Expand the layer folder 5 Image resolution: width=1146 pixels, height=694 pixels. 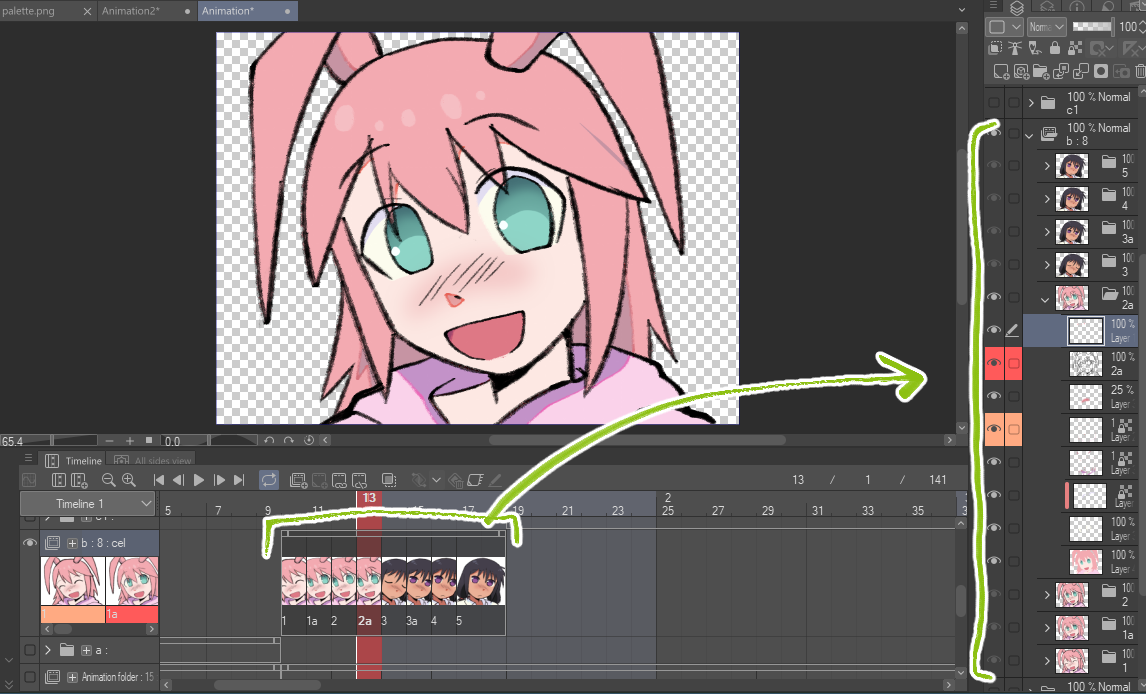click(x=1046, y=166)
